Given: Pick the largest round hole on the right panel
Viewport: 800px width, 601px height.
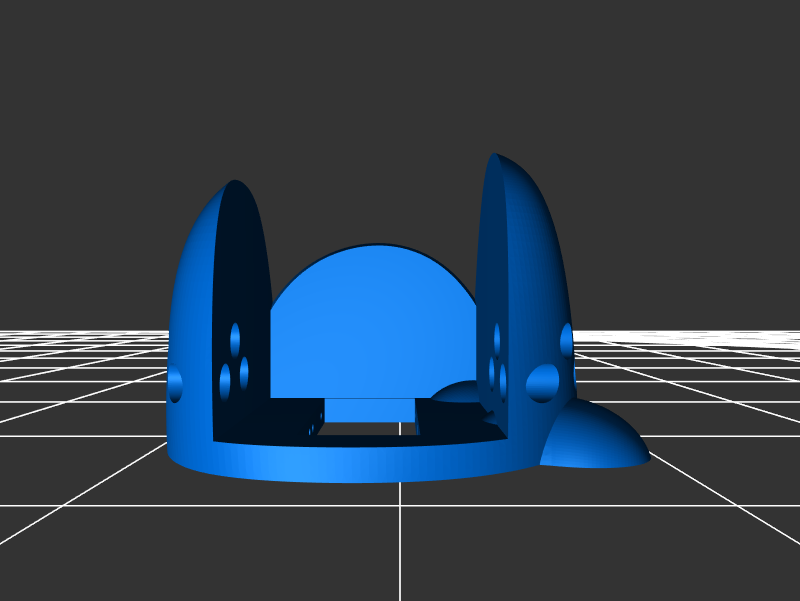Looking at the screenshot, I should click(543, 382).
